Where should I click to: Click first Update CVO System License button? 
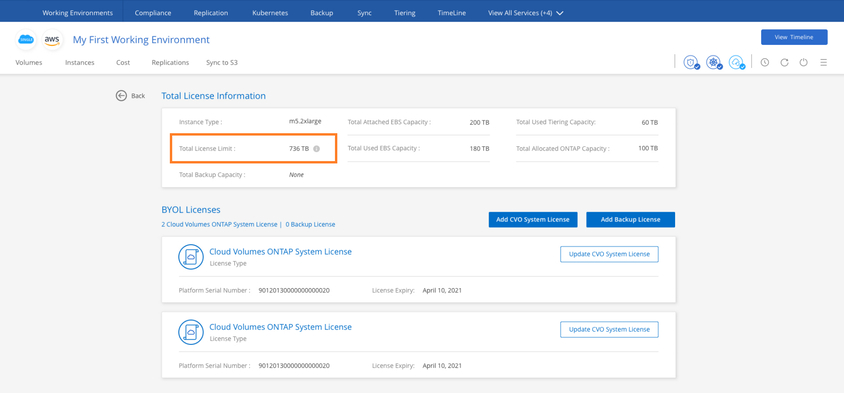[609, 254]
